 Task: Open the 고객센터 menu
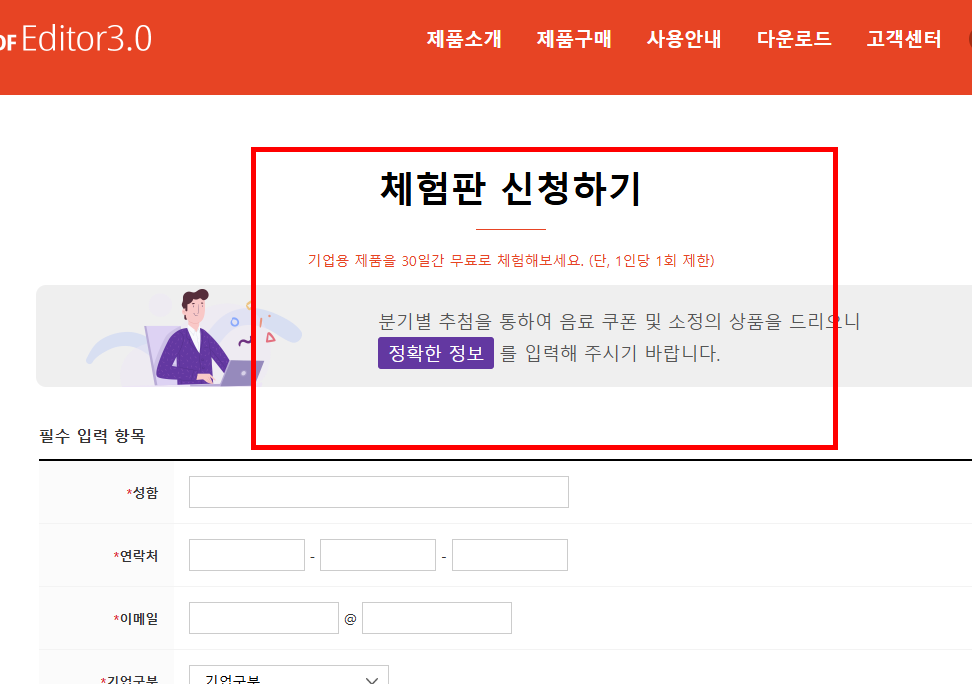point(903,40)
